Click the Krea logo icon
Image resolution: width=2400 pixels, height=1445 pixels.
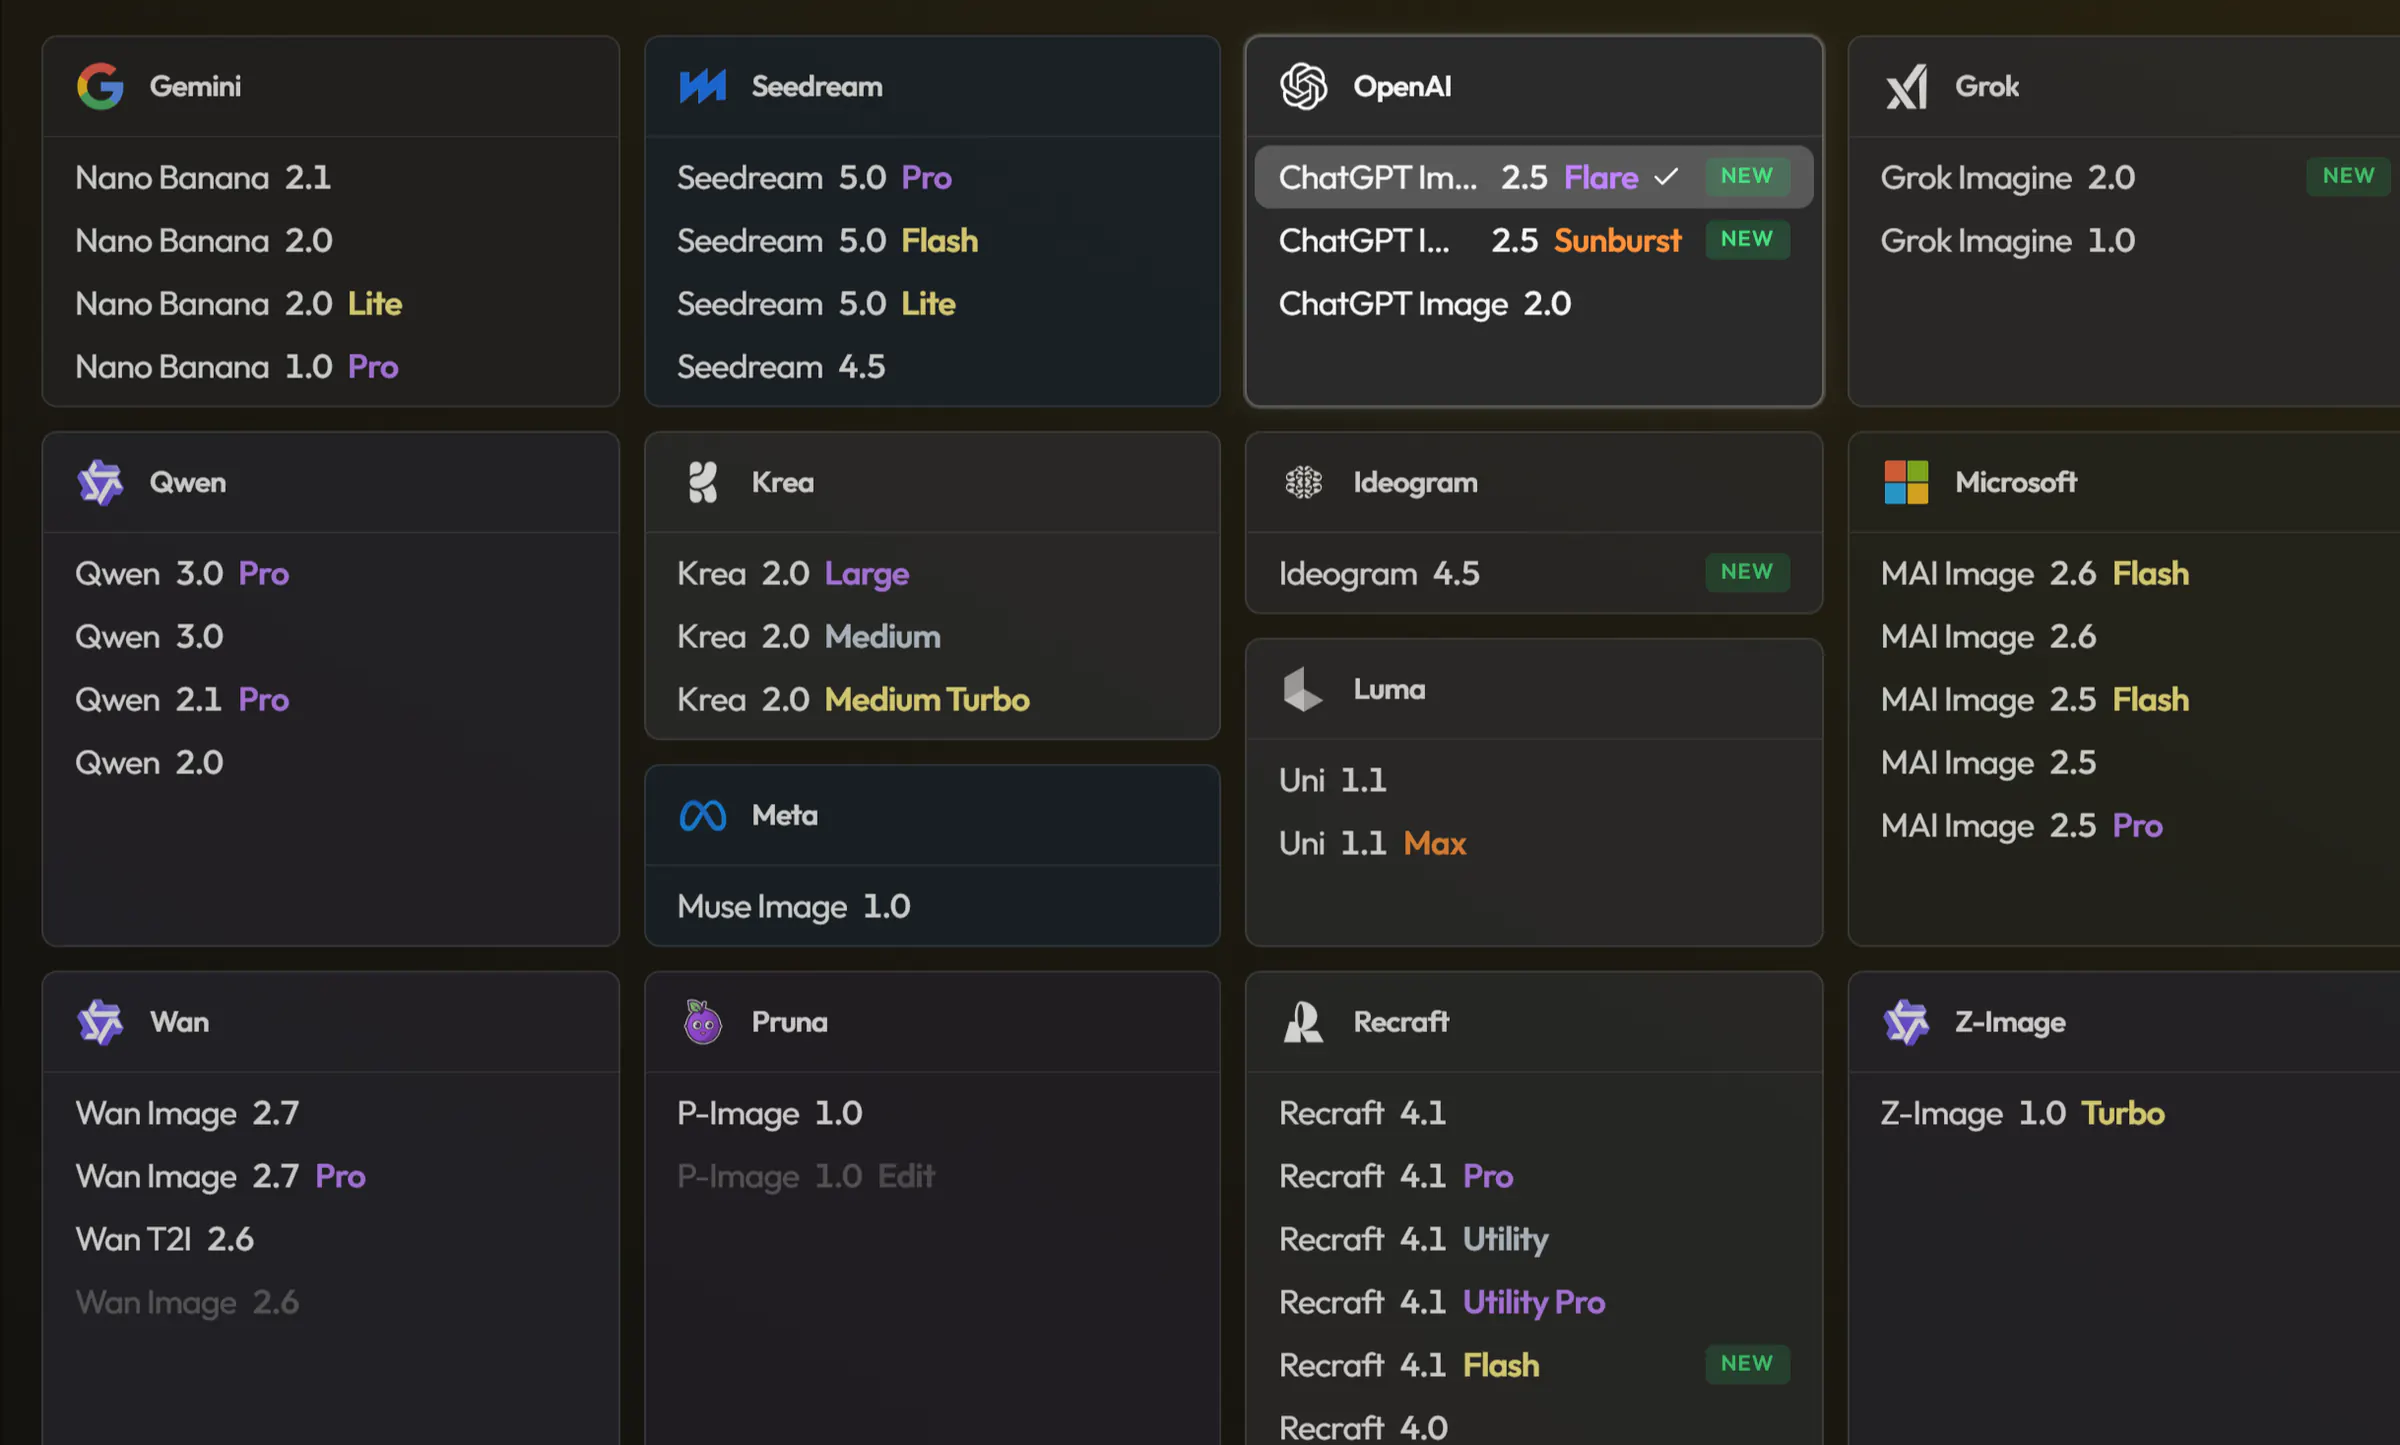pyautogui.click(x=703, y=482)
